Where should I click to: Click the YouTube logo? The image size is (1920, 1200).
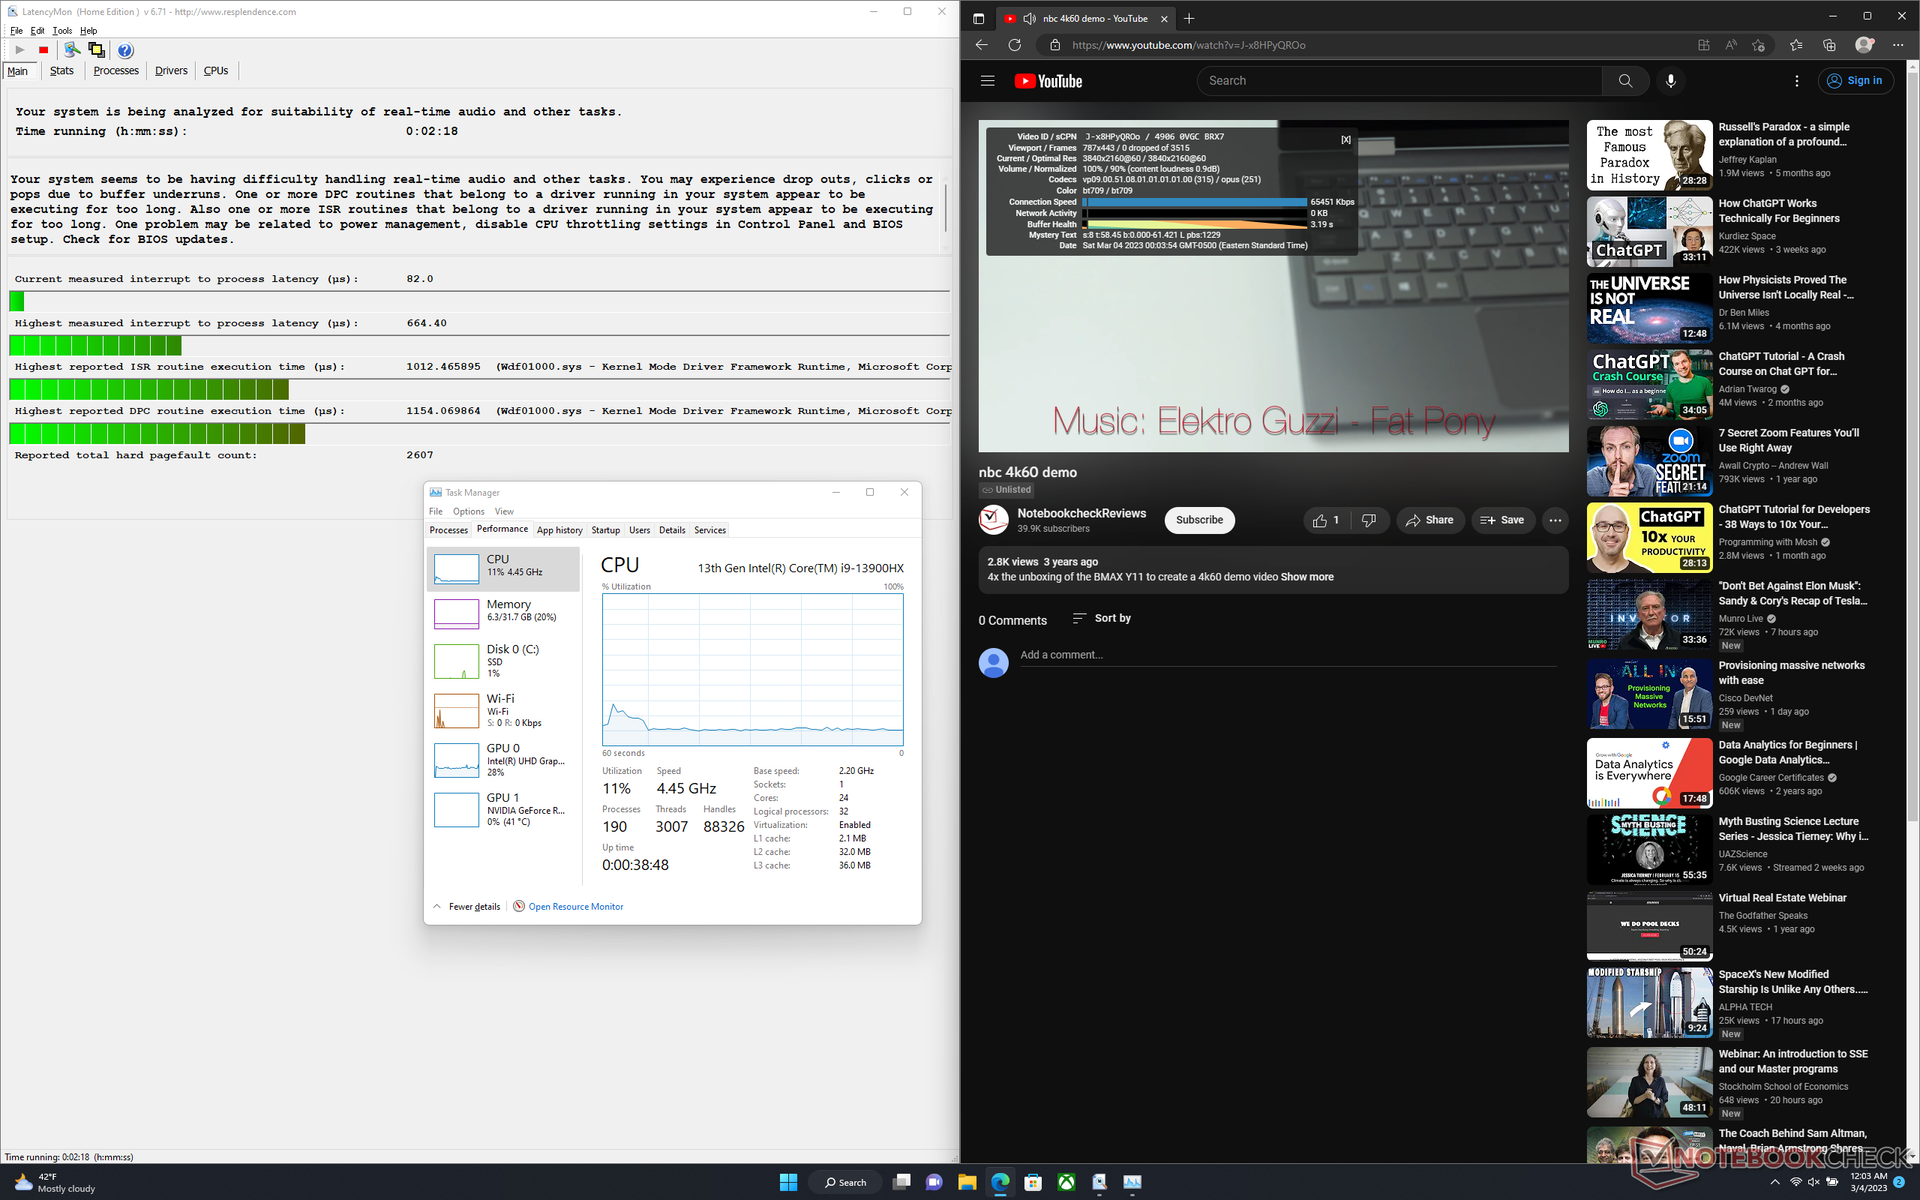click(x=1048, y=81)
